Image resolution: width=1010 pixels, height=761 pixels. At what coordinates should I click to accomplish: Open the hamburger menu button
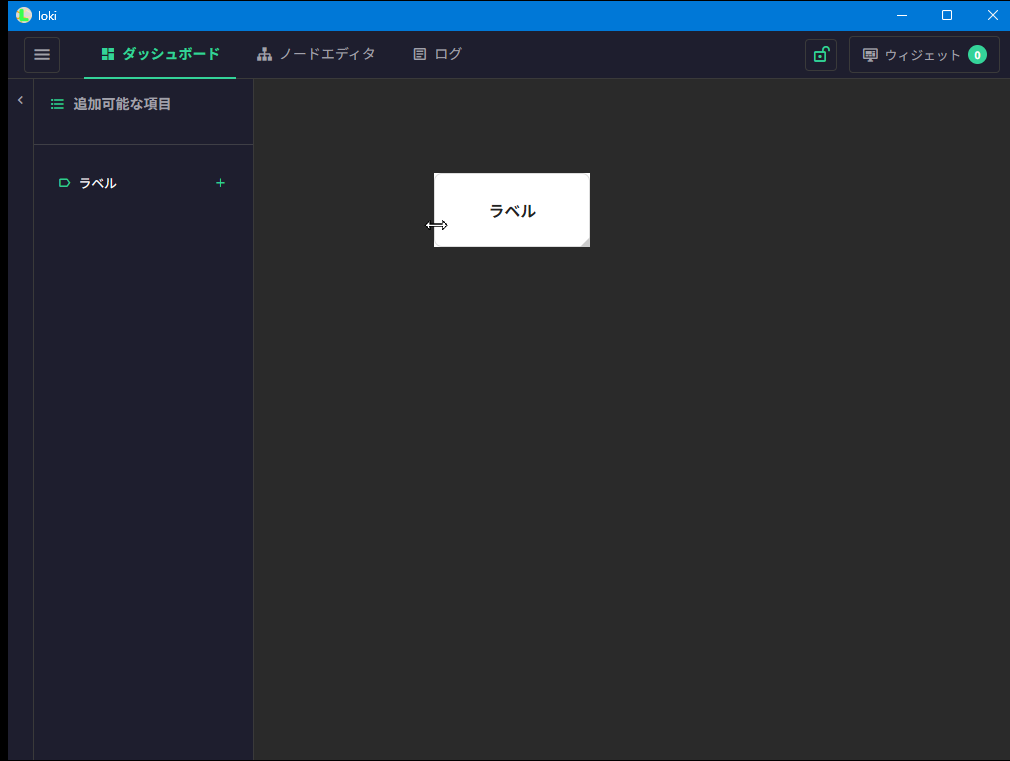point(42,55)
